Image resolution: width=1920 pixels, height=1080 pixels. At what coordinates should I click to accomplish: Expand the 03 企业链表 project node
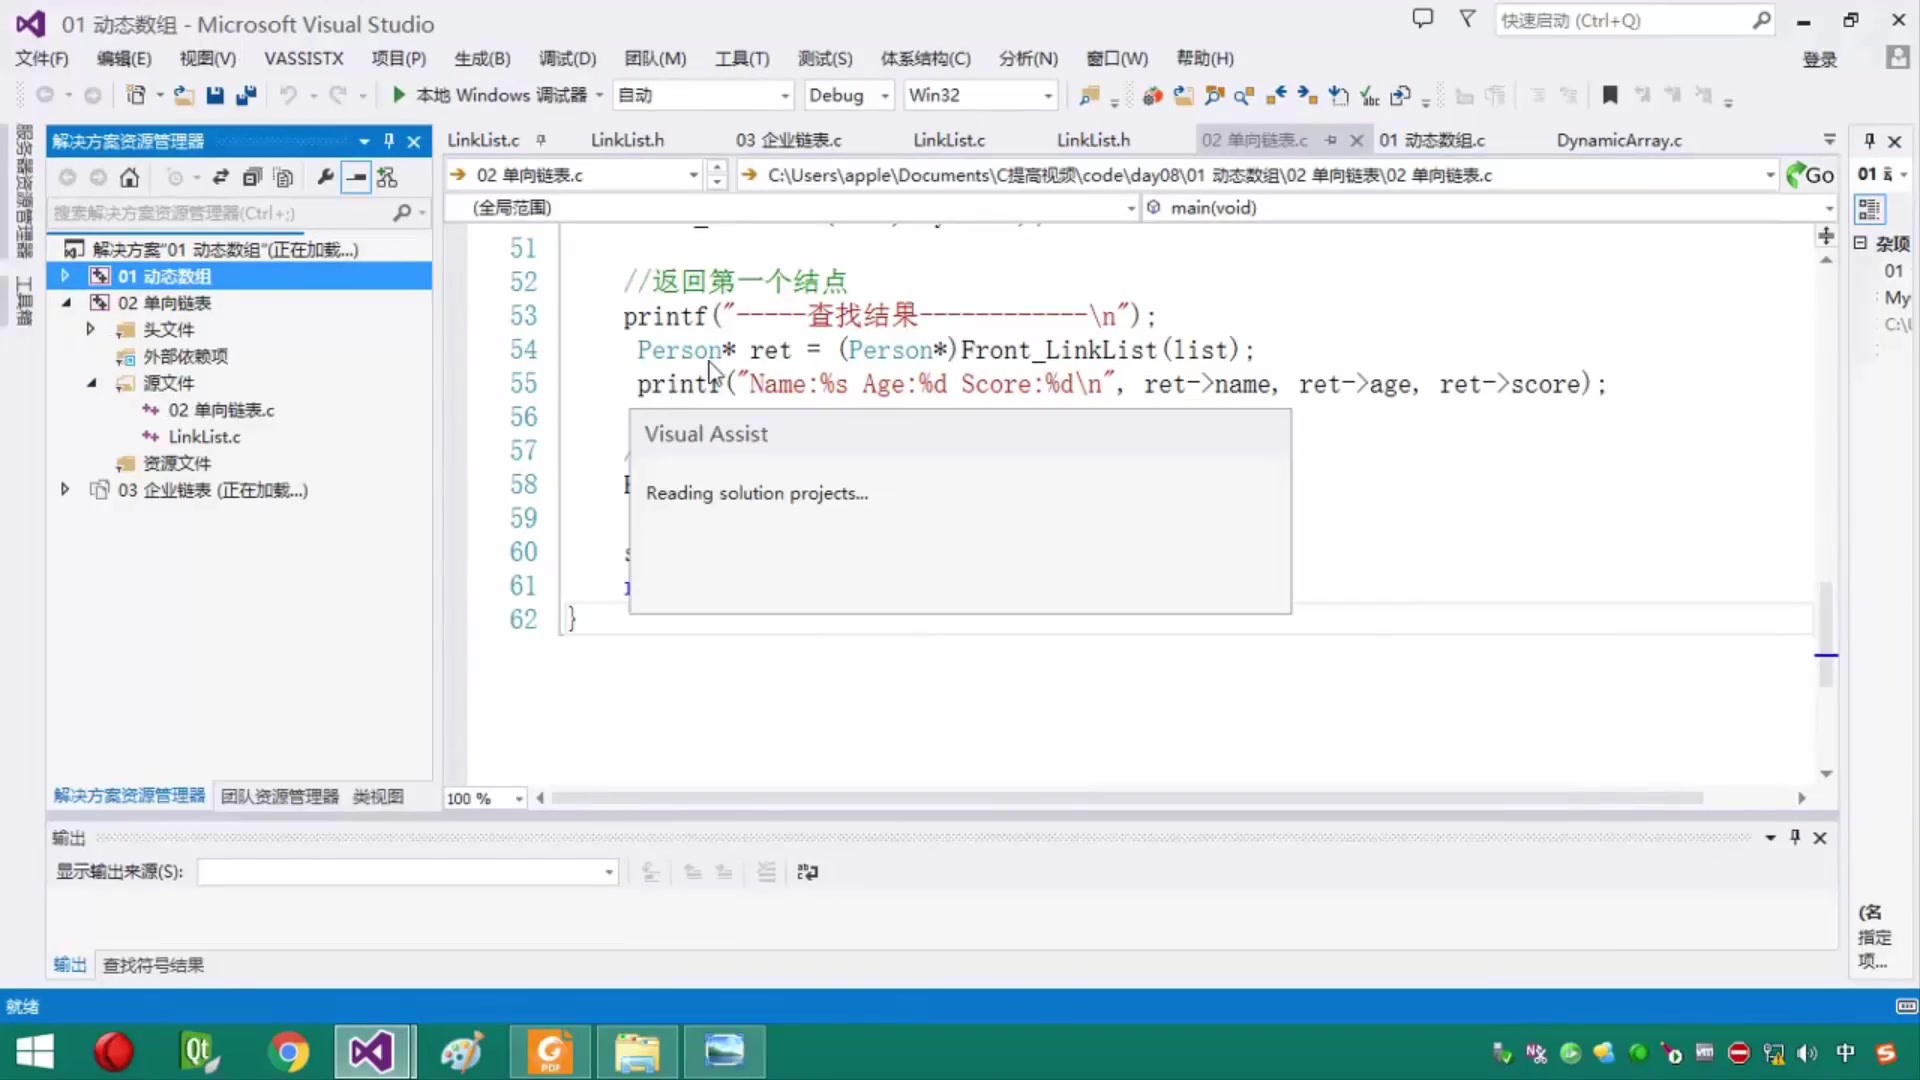pos(64,490)
